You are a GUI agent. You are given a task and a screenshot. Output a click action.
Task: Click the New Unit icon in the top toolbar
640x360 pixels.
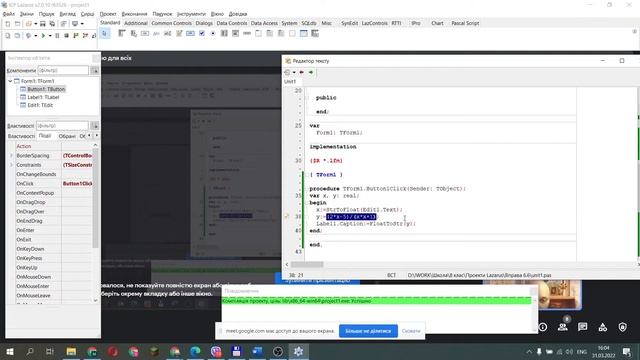[x=8, y=24]
